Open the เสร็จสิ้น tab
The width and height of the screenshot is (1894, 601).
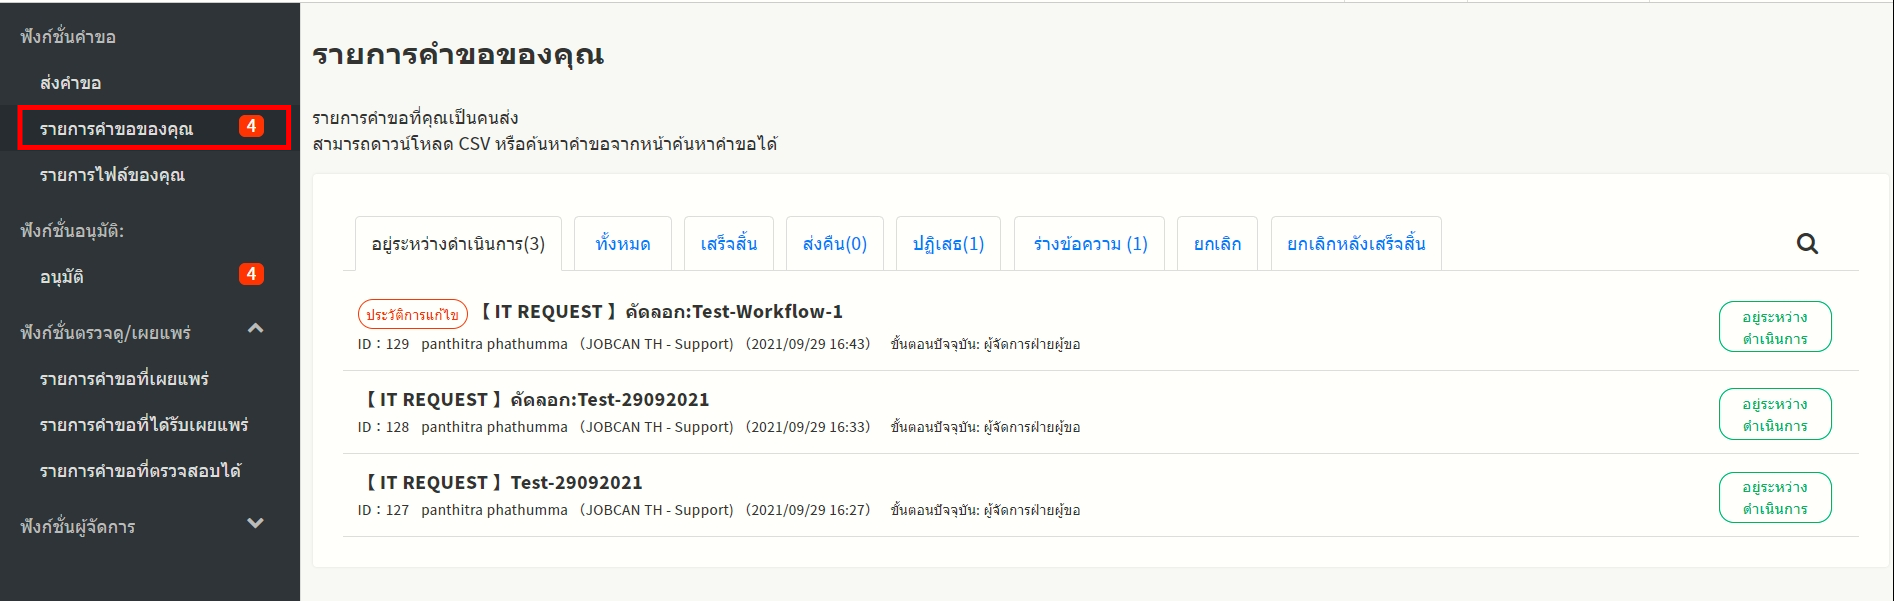pyautogui.click(x=728, y=244)
